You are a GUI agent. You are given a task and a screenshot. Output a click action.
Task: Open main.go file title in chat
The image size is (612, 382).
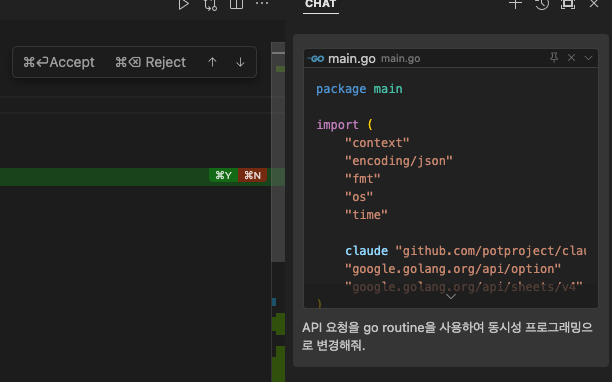tap(352, 59)
